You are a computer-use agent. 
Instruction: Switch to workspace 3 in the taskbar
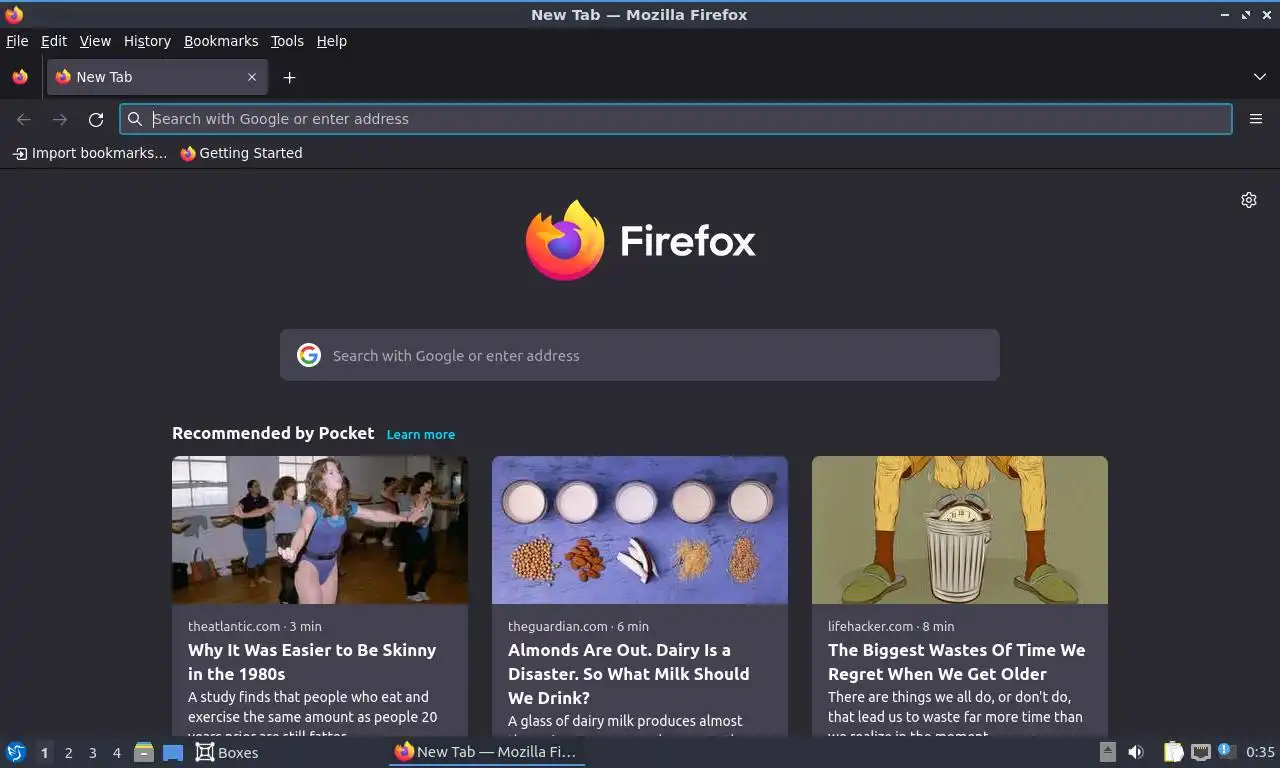(92, 753)
